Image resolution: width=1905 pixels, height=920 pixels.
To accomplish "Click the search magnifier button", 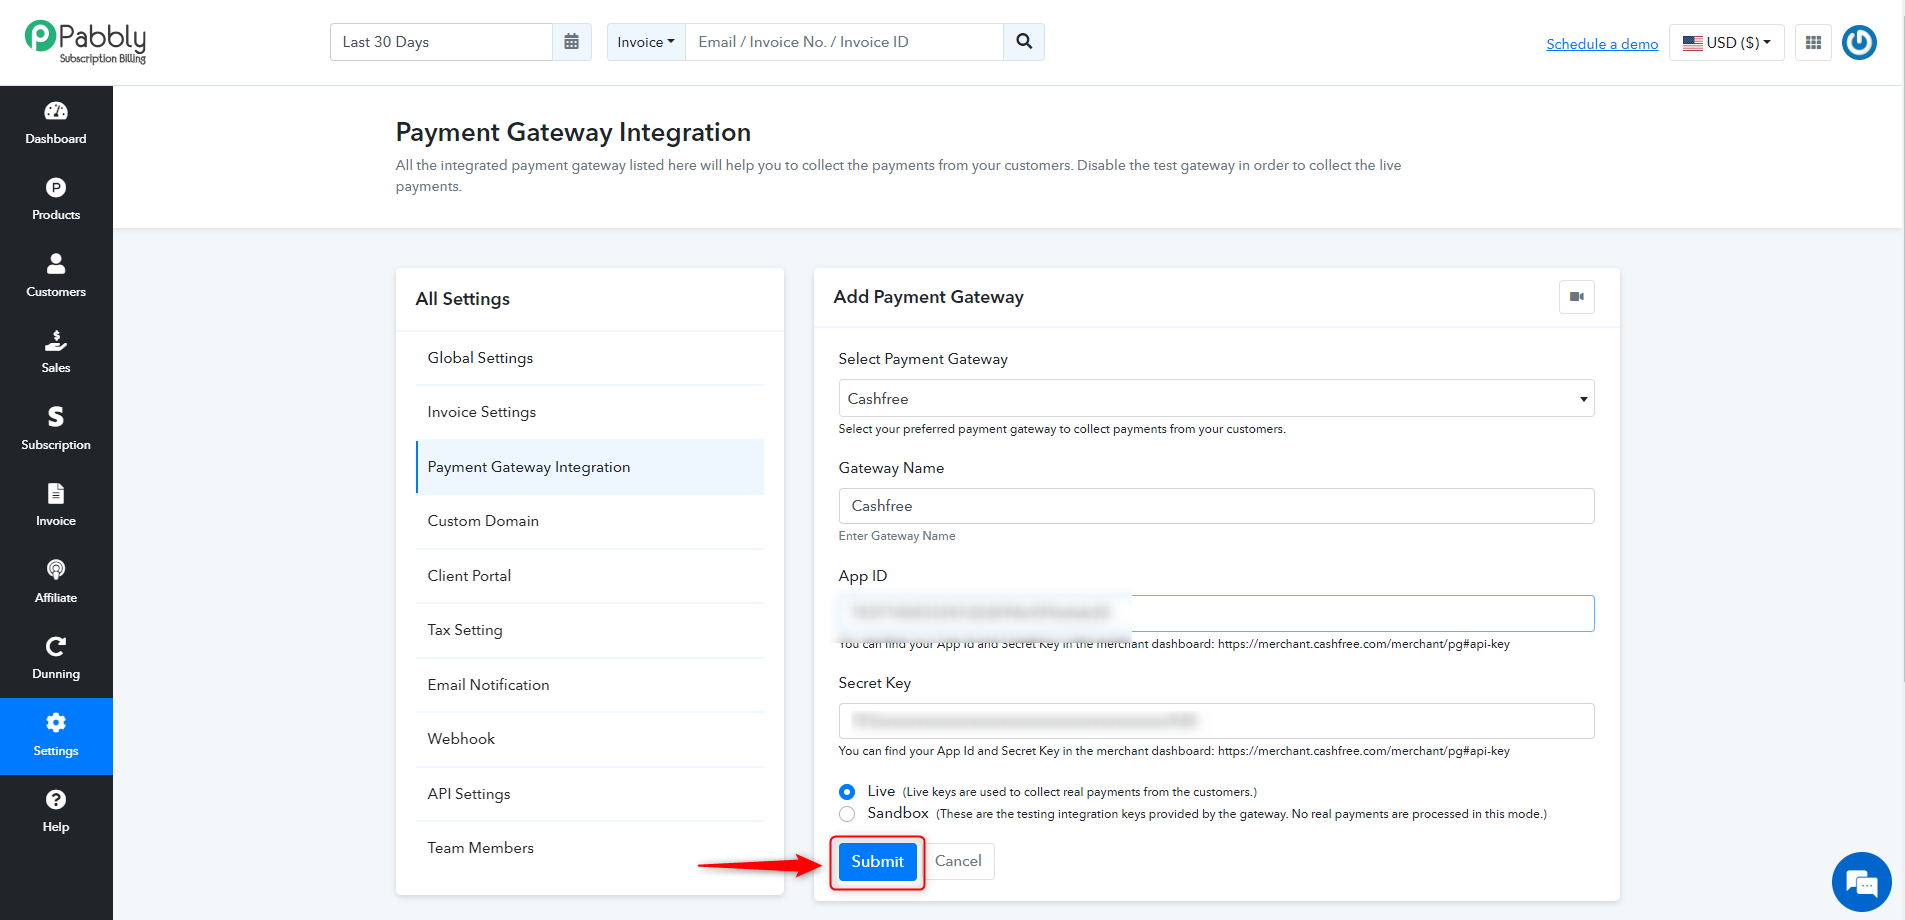I will coord(1024,42).
